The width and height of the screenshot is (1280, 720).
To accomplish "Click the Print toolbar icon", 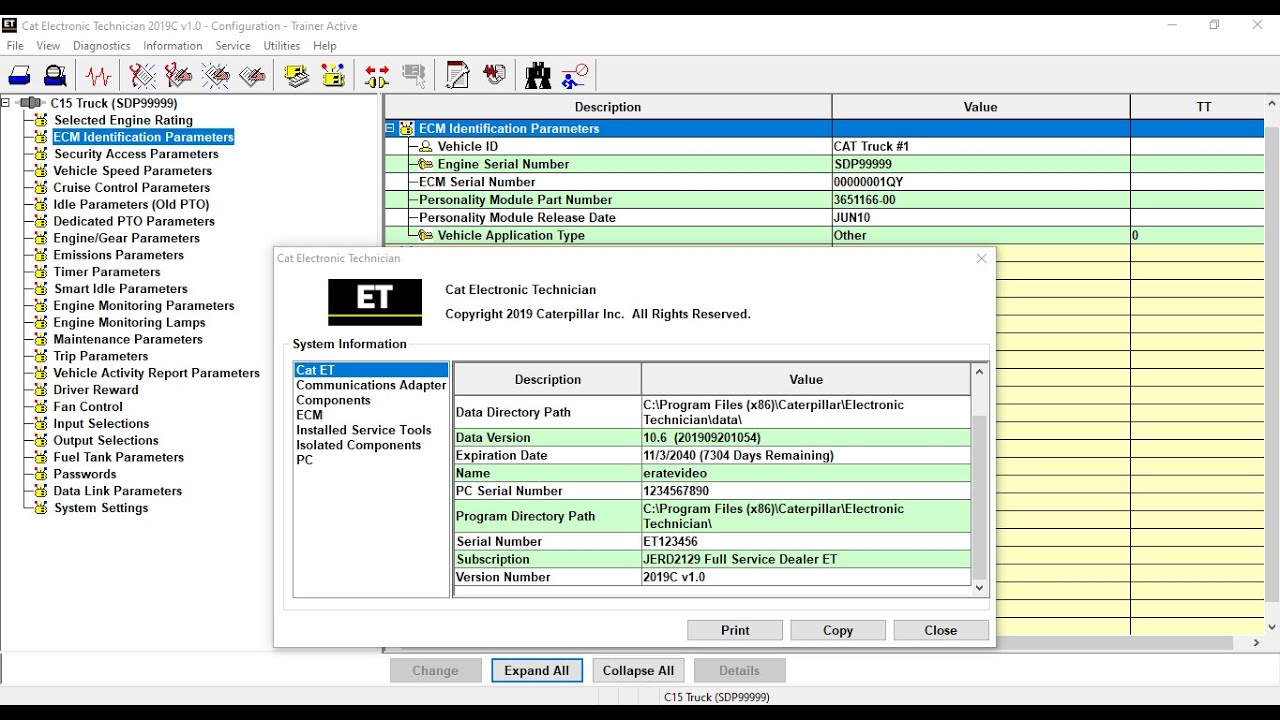I will [19, 76].
